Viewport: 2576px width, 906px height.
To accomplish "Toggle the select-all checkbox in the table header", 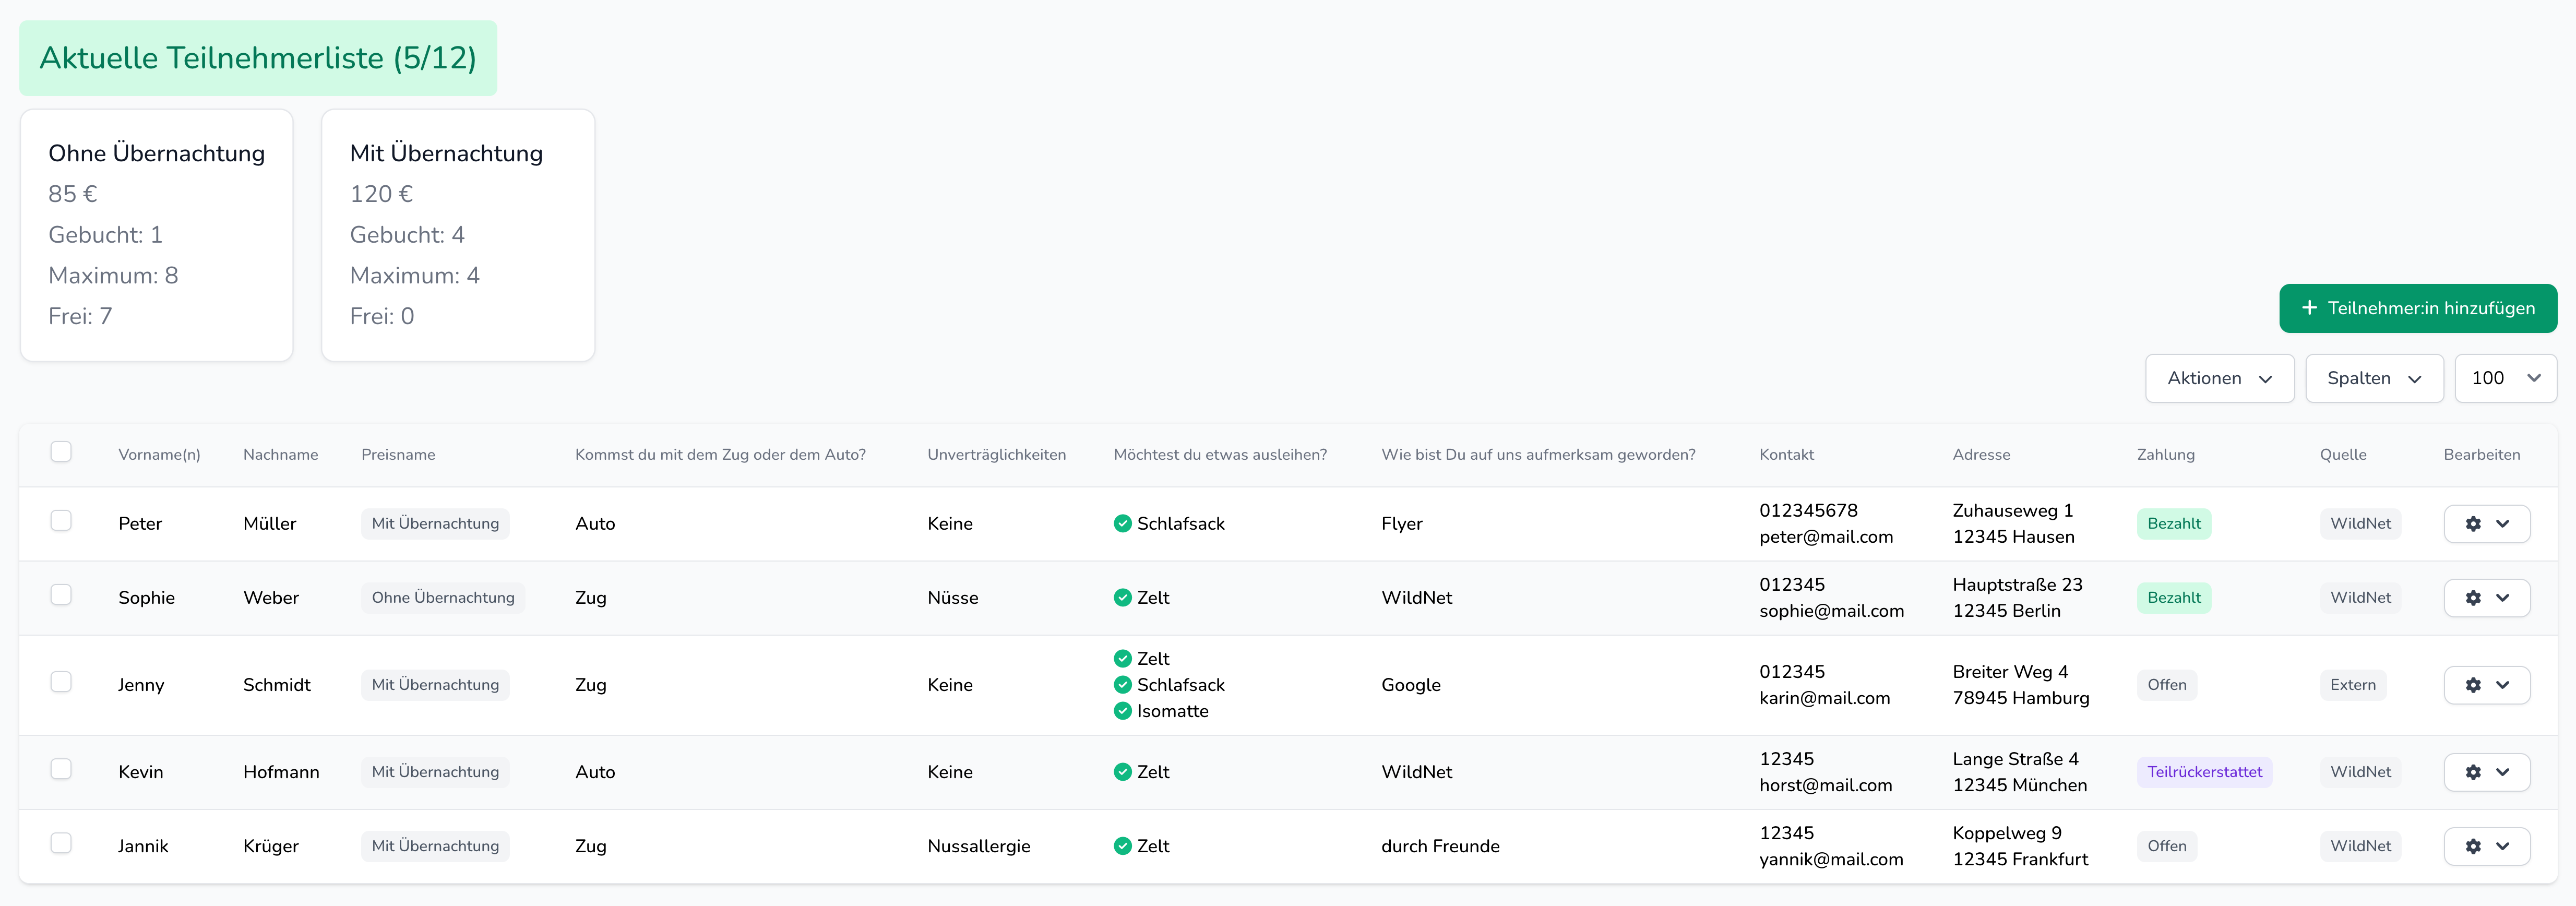I will pos(61,452).
